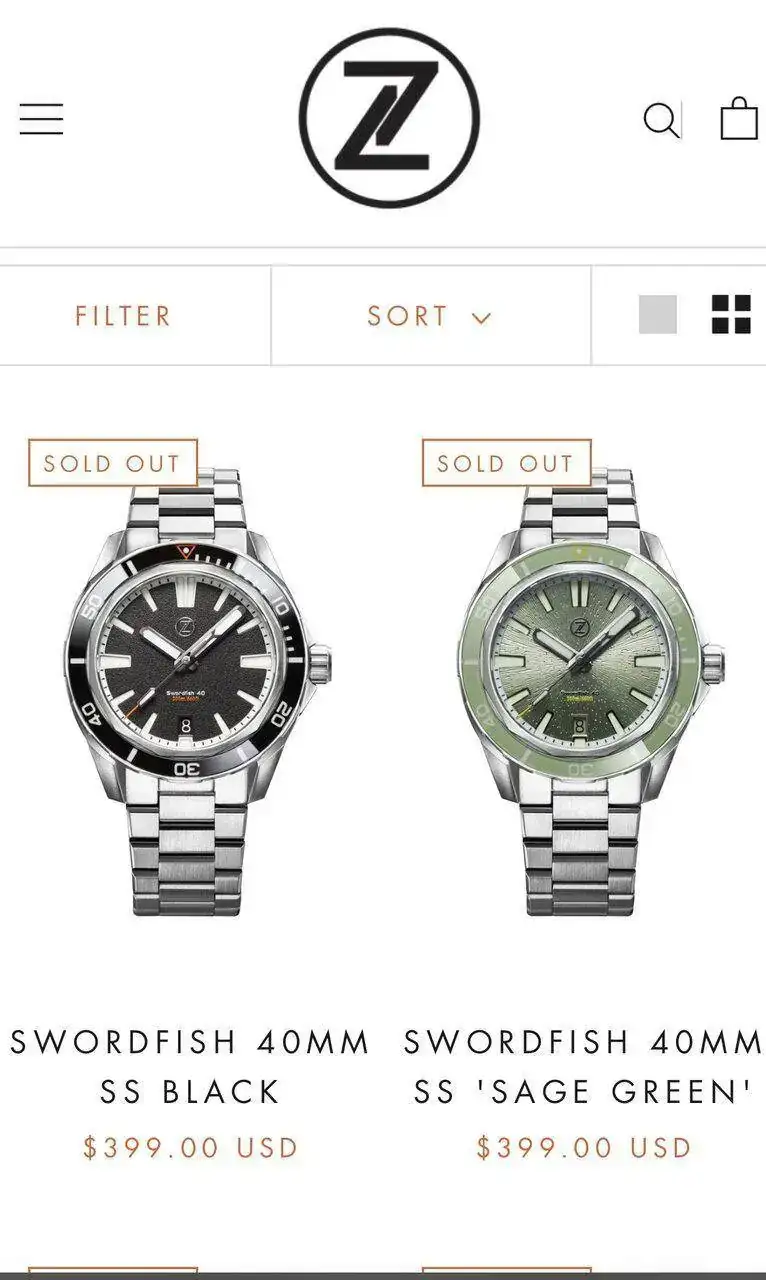Click Sold Out badge on black watch
Viewport: 766px width, 1280px height.
(x=112, y=463)
